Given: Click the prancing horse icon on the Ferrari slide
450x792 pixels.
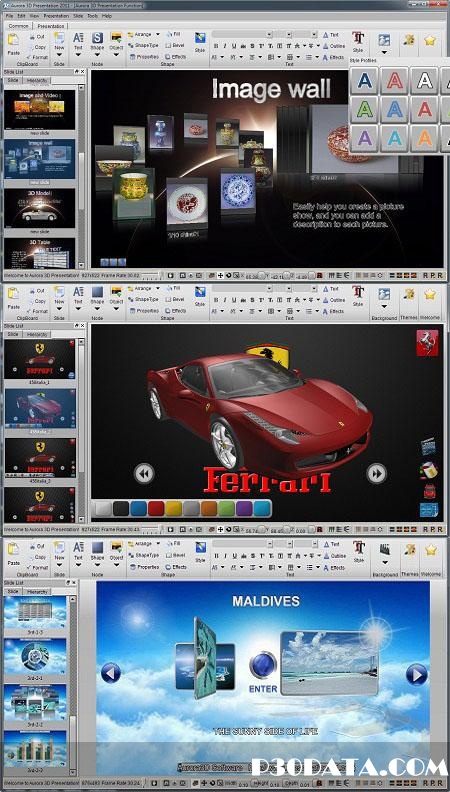Looking at the screenshot, I should pos(427,343).
